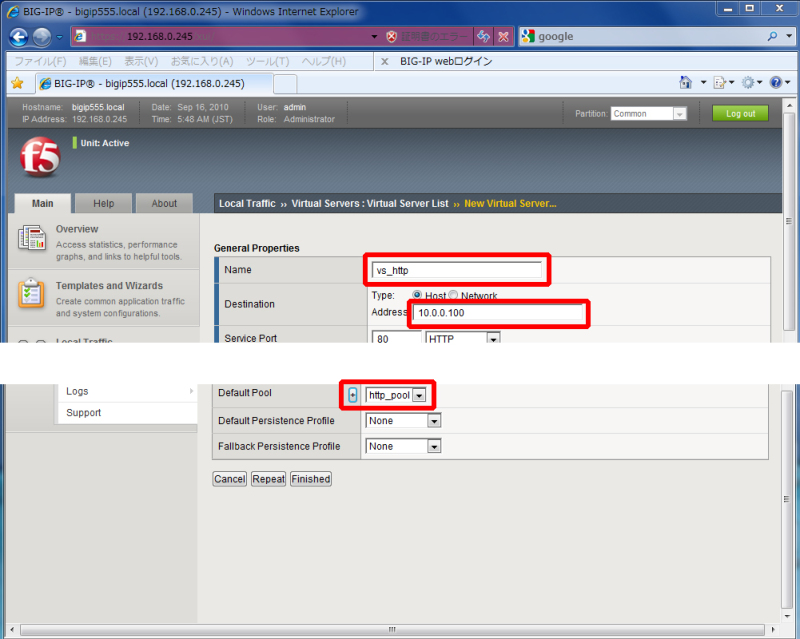Click the browser back arrow button
This screenshot has height=639, width=800.
pos(18,36)
